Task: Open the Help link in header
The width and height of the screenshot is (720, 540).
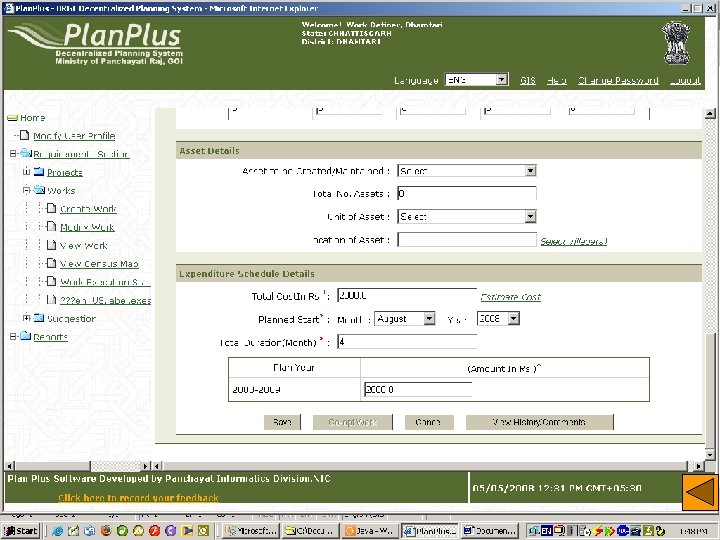Action: (x=556, y=80)
